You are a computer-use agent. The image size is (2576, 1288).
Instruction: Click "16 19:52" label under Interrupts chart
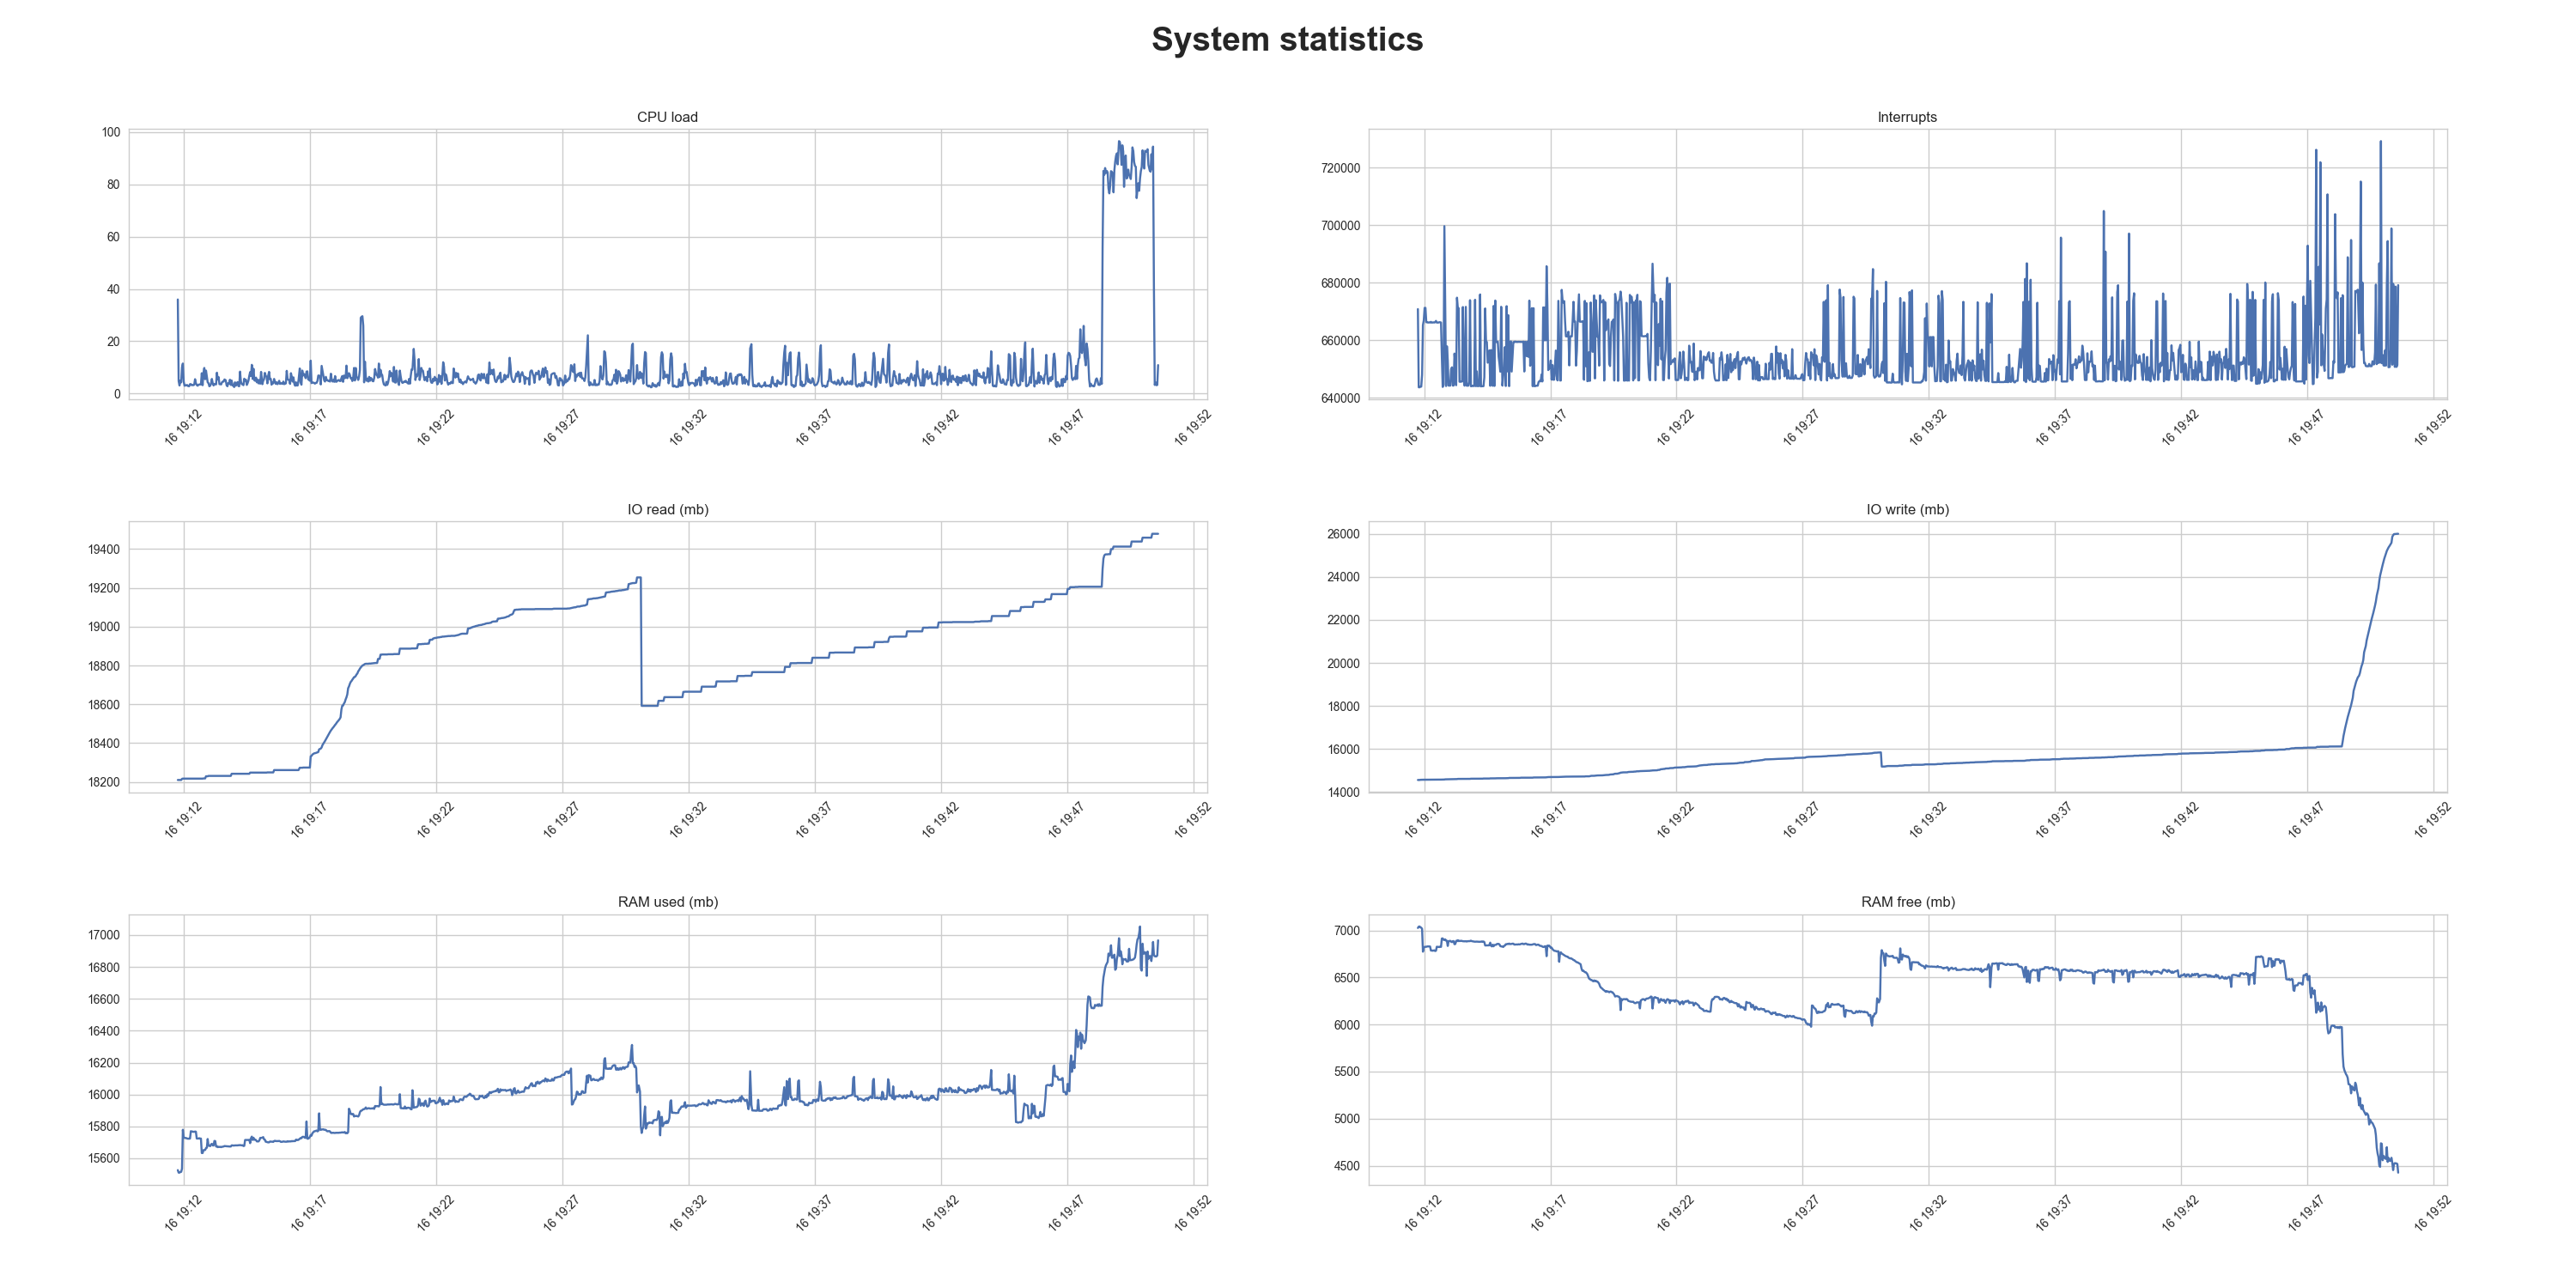[x=2432, y=427]
